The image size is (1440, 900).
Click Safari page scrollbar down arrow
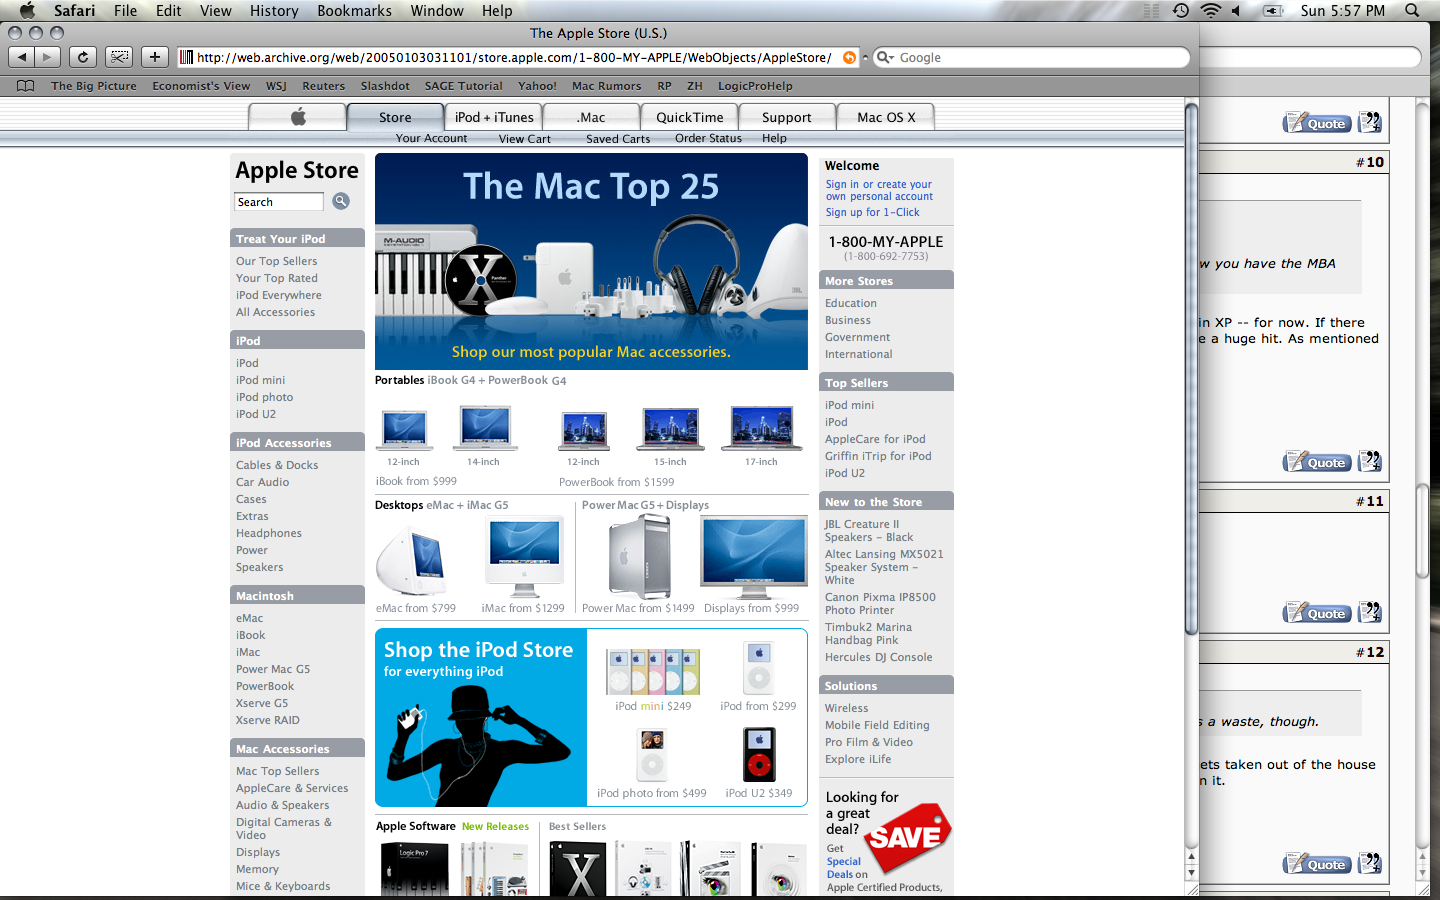point(1191,873)
